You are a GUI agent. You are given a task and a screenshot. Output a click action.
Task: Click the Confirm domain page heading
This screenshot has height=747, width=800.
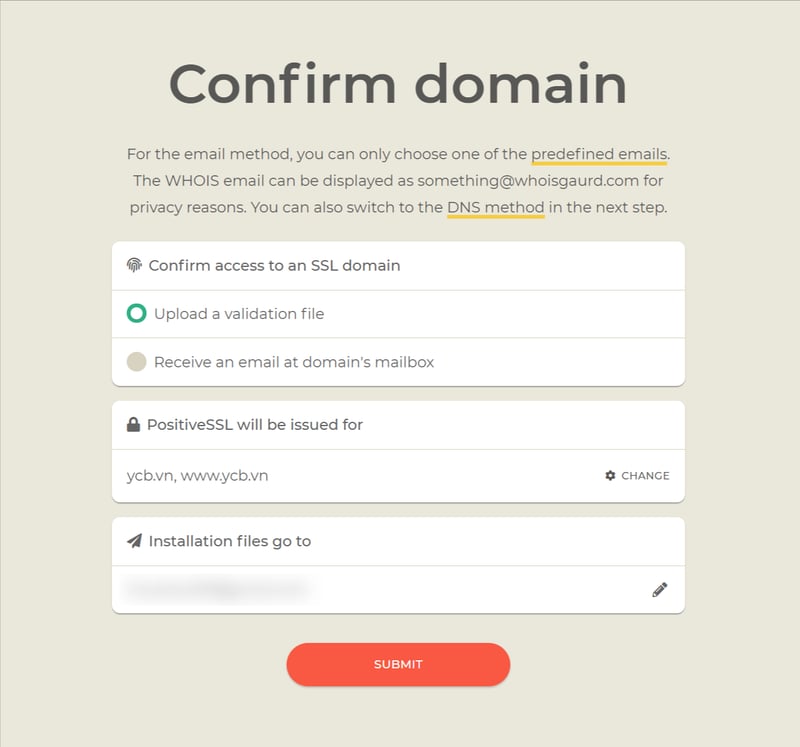click(x=398, y=83)
